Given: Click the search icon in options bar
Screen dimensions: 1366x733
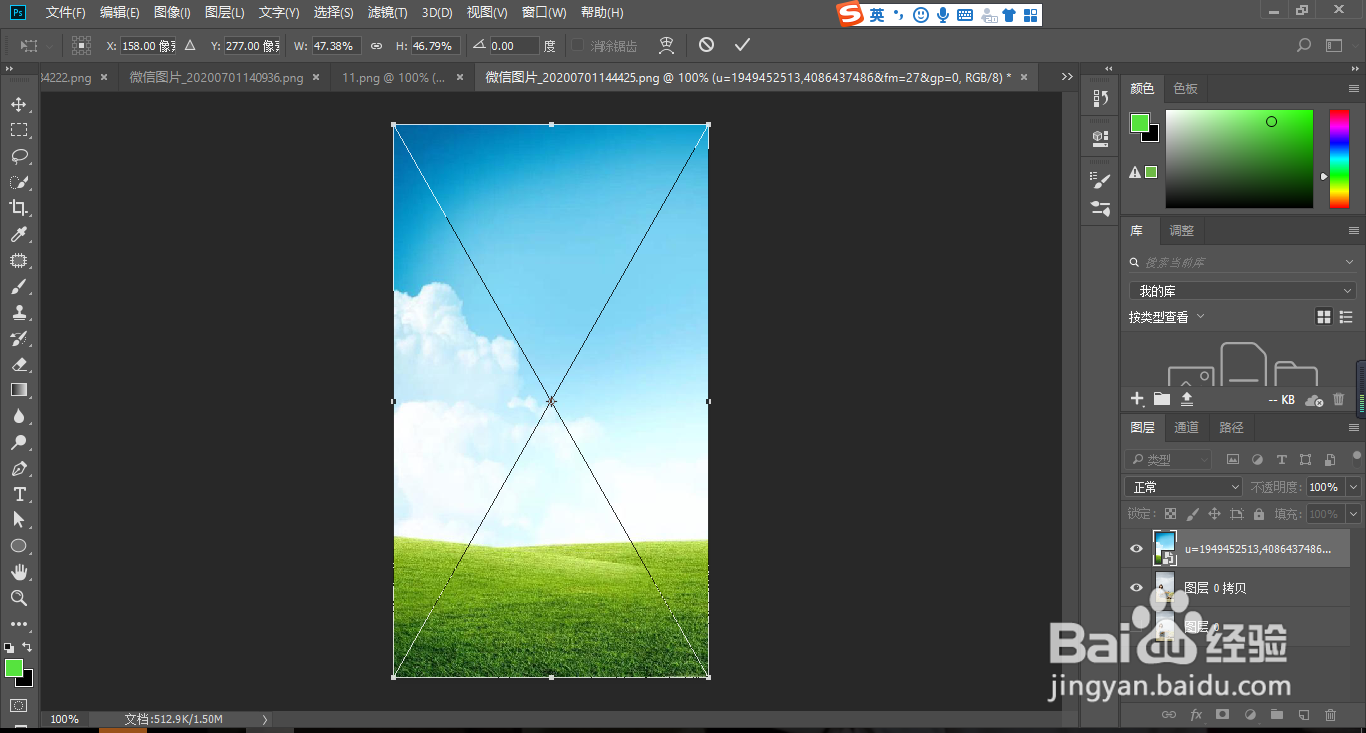Looking at the screenshot, I should (x=1303, y=45).
